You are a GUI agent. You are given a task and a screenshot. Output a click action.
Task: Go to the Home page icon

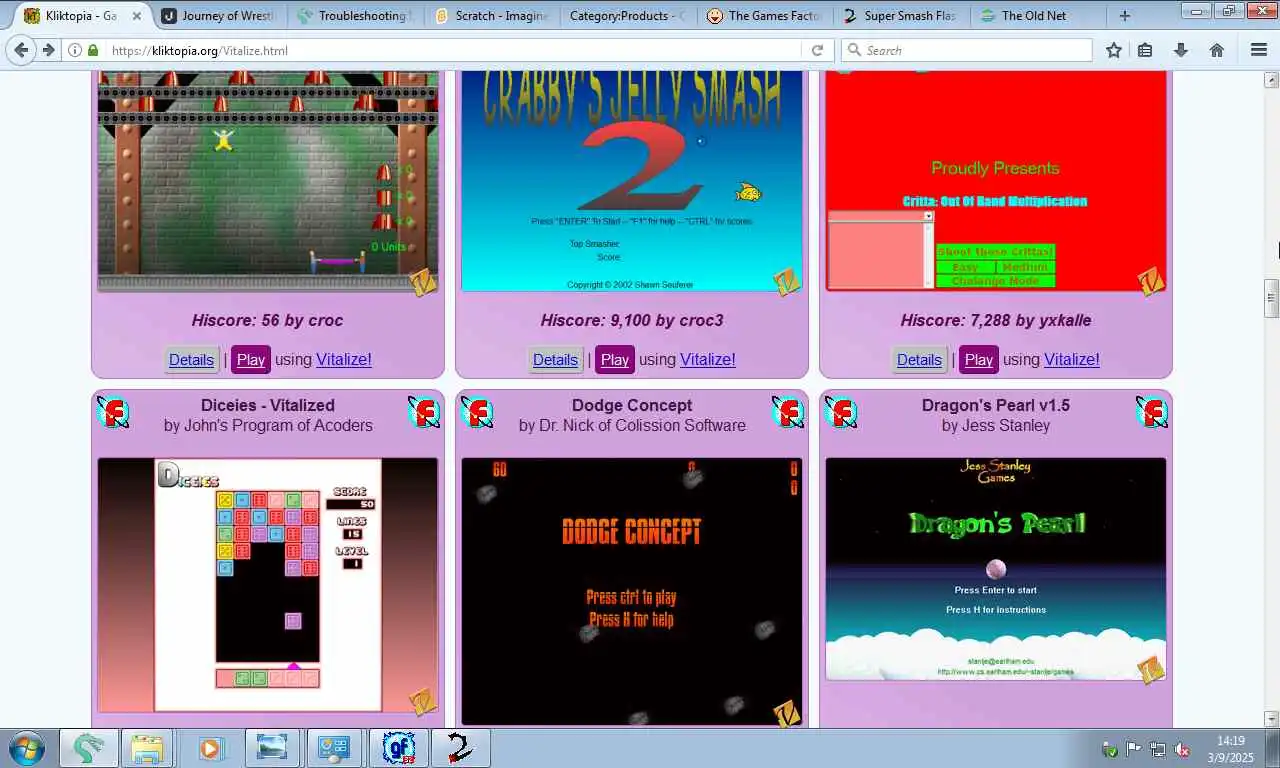coord(1217,50)
